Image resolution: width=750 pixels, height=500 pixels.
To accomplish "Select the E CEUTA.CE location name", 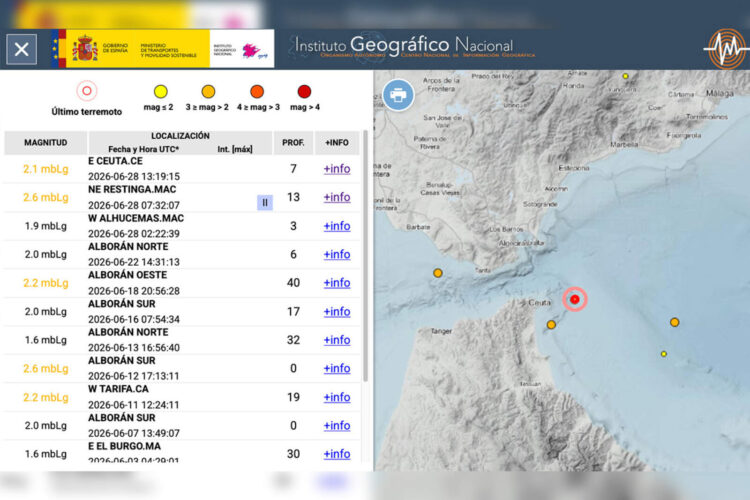I will [x=115, y=161].
